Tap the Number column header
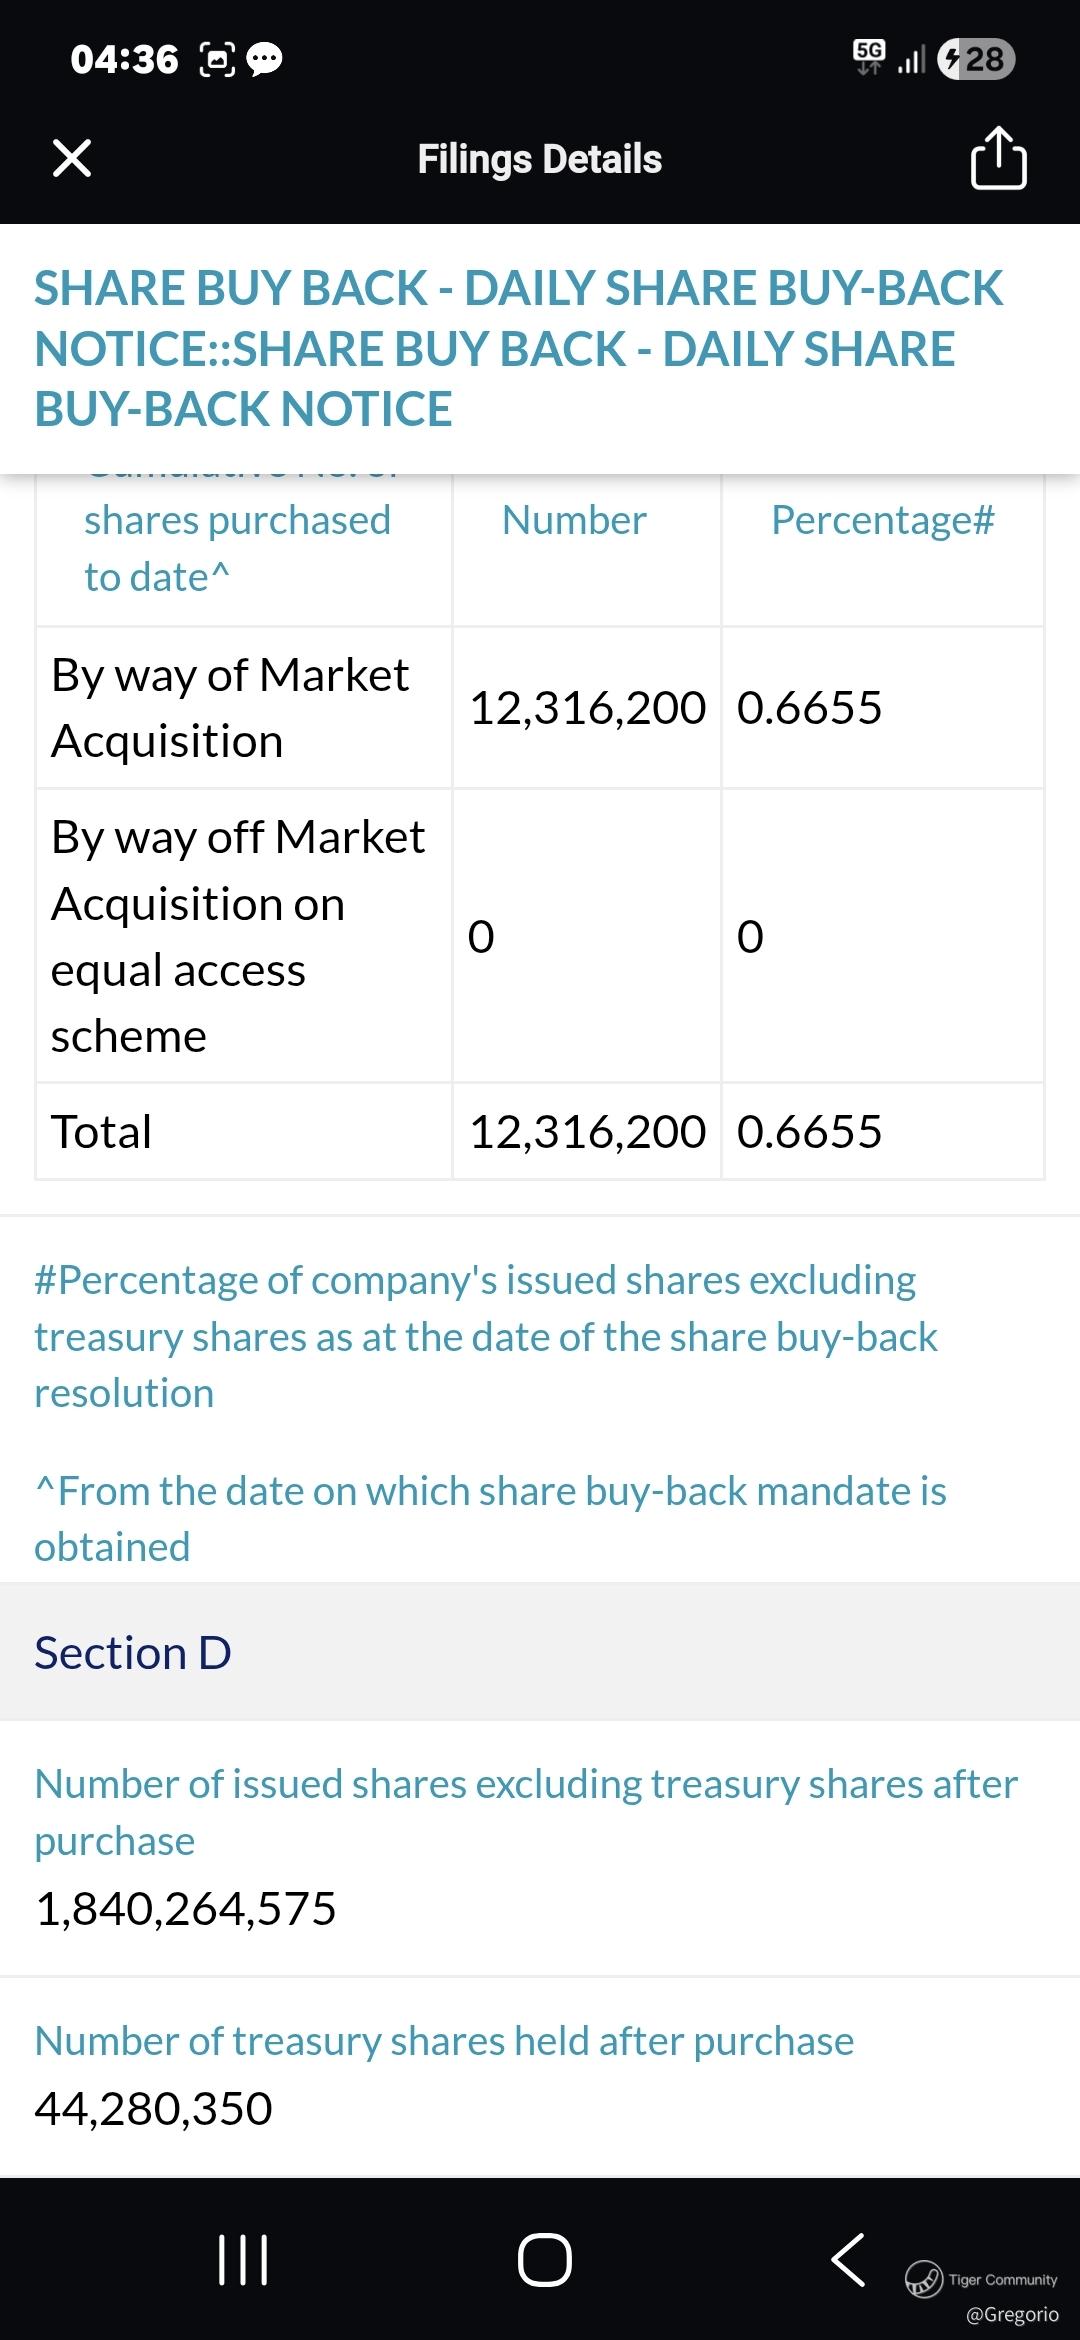 [x=574, y=520]
